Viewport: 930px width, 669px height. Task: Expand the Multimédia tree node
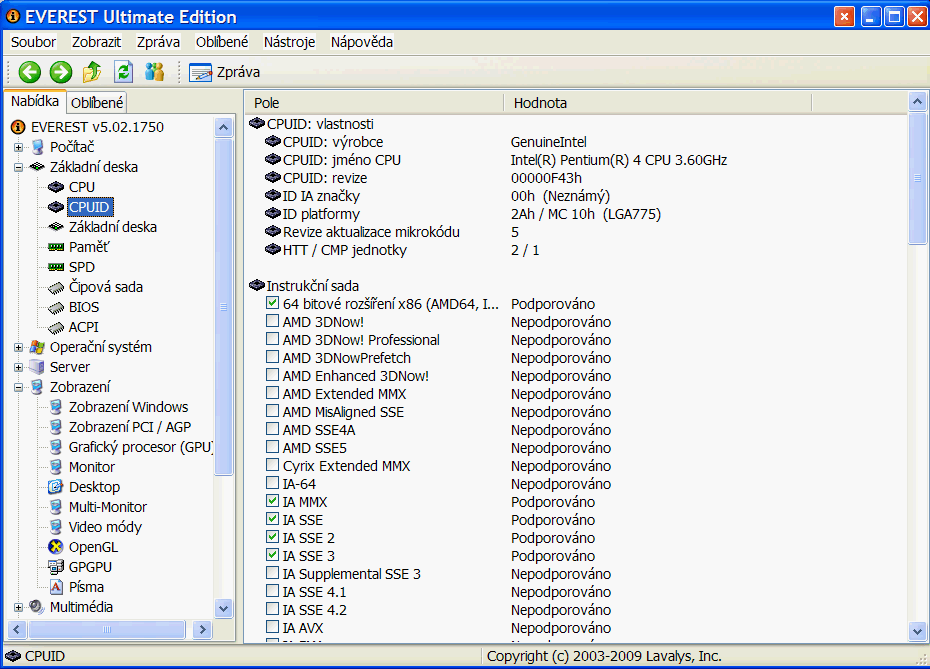[18, 607]
